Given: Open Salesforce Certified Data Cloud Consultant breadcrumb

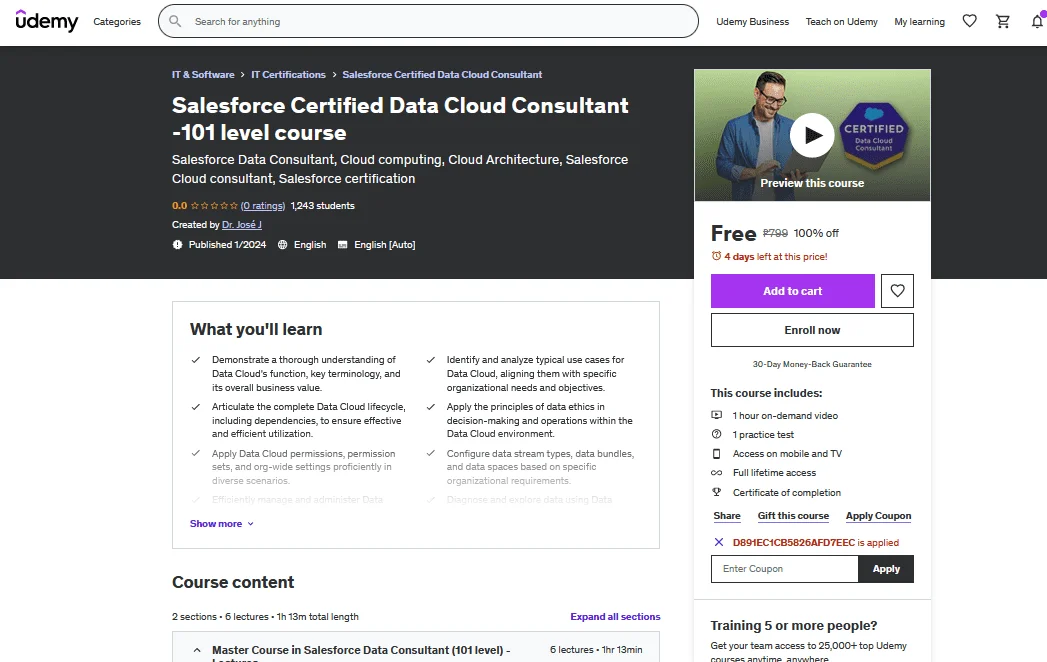Looking at the screenshot, I should (442, 74).
